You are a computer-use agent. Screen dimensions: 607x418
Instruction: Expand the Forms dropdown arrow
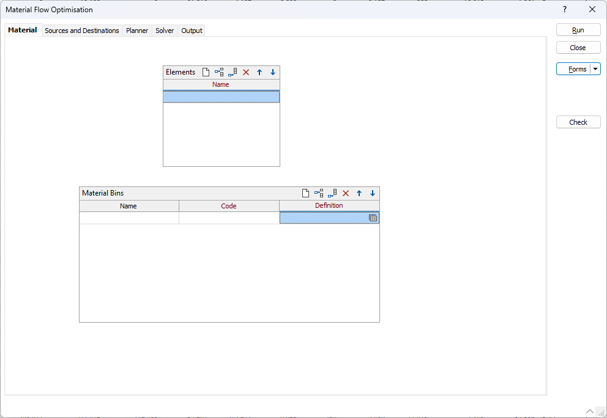[x=596, y=69]
